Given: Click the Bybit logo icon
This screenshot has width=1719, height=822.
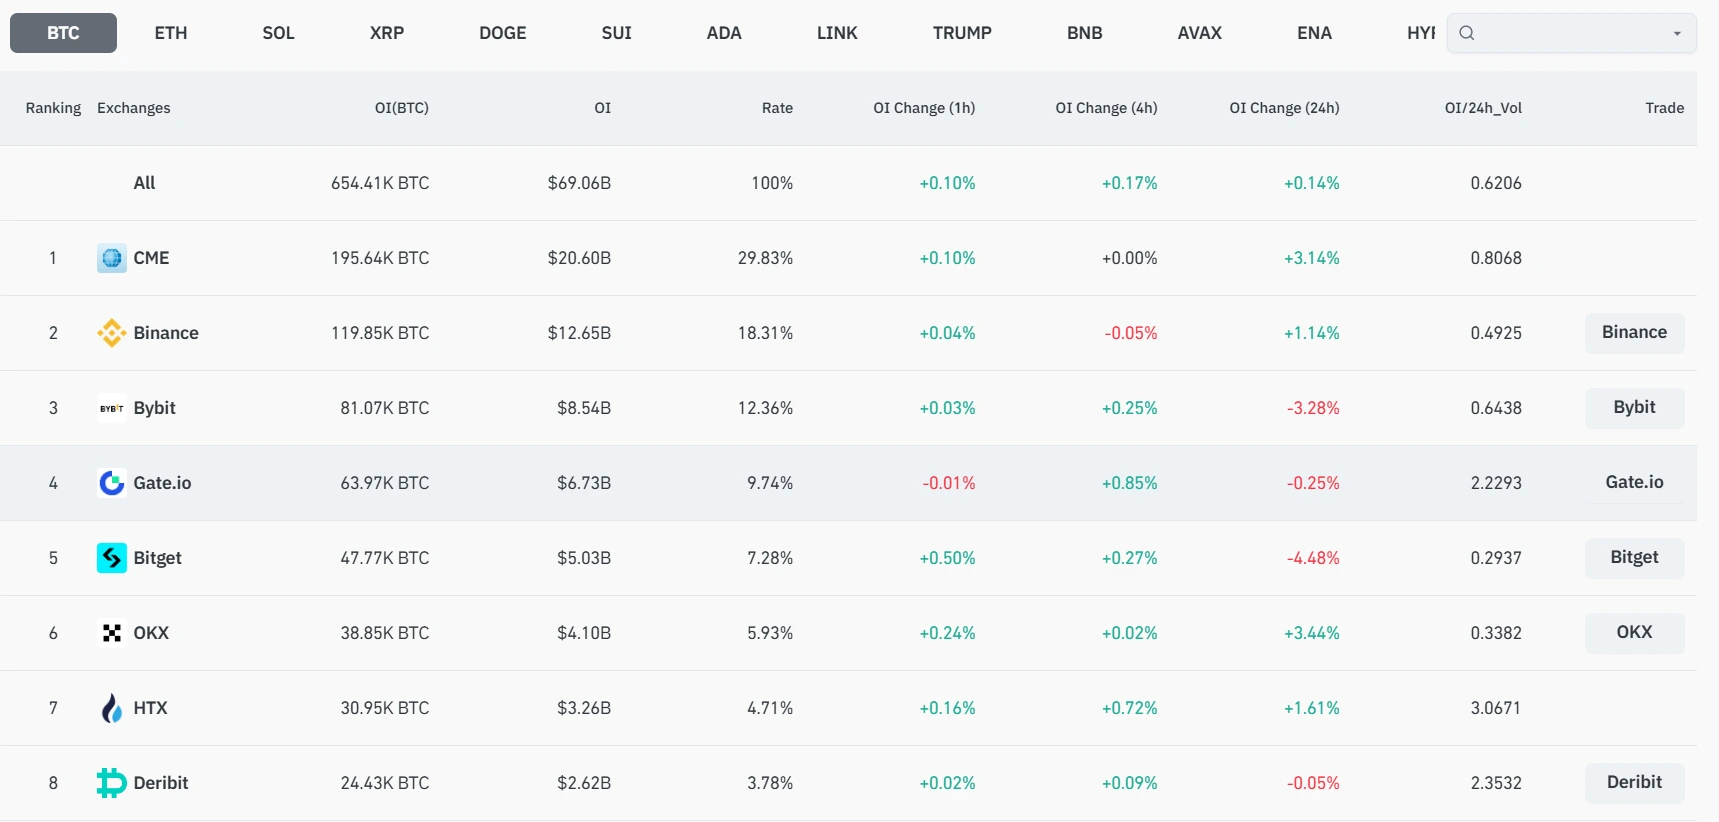Looking at the screenshot, I should pos(112,408).
